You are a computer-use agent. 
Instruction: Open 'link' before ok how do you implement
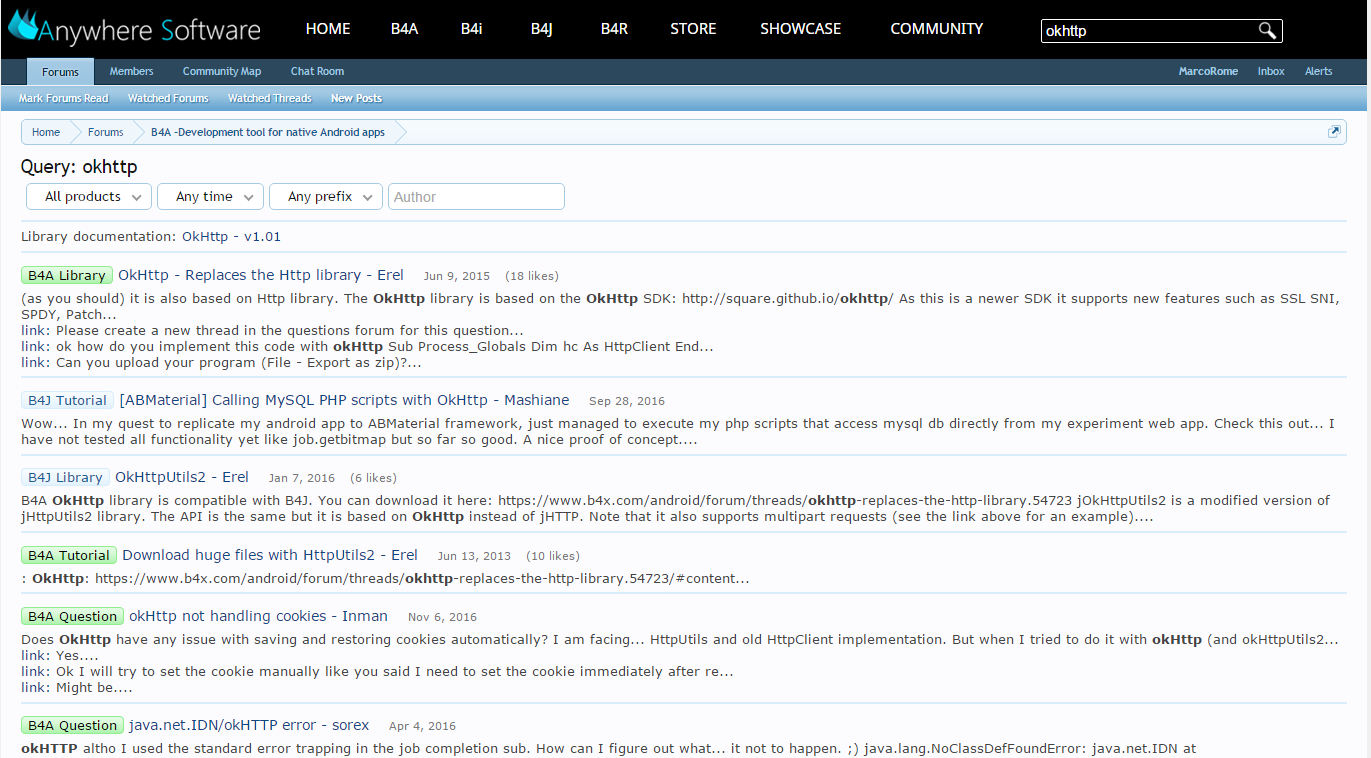click(x=34, y=346)
